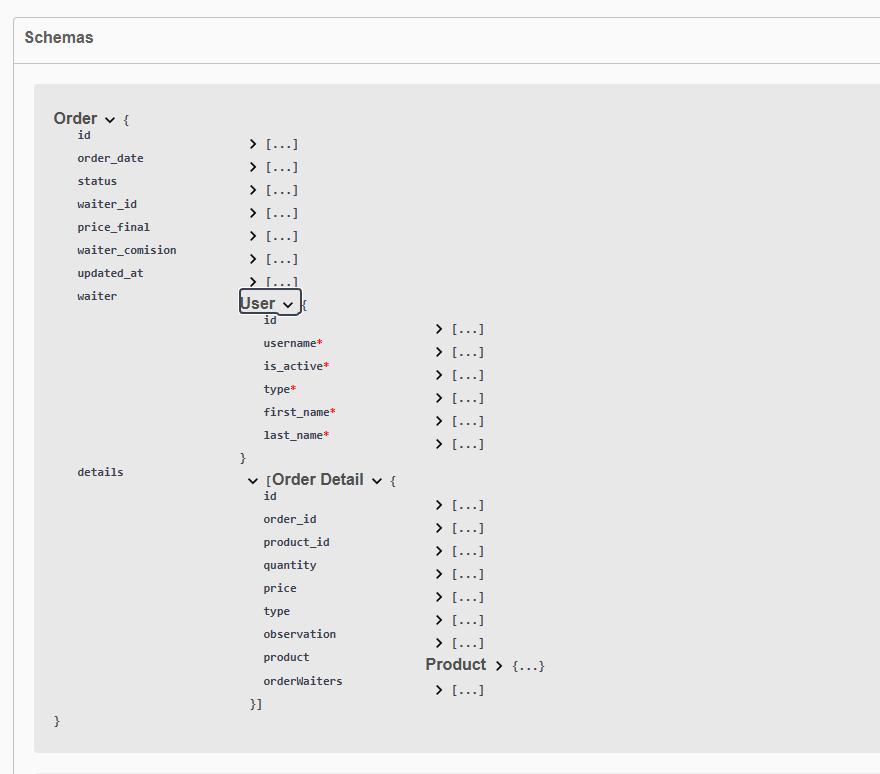Collapse the Order Detail model chevron

coord(377,481)
